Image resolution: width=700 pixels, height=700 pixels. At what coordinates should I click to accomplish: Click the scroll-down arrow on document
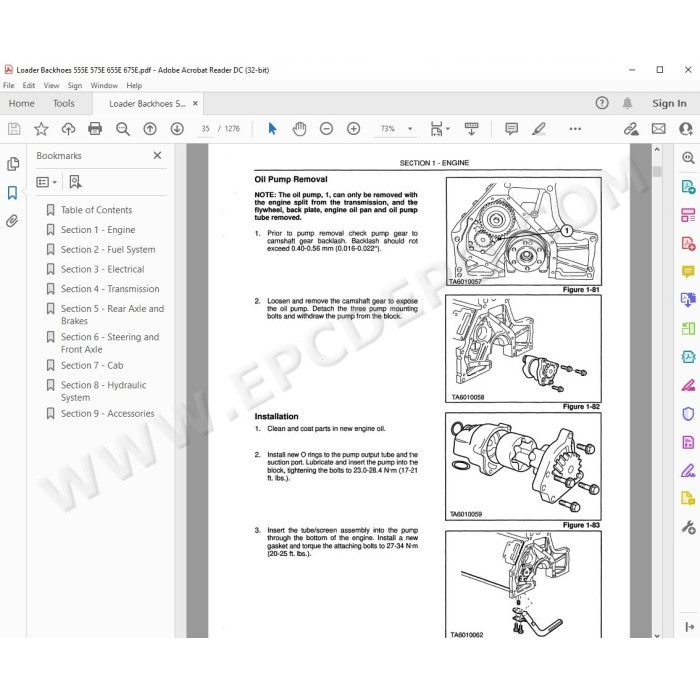click(657, 635)
